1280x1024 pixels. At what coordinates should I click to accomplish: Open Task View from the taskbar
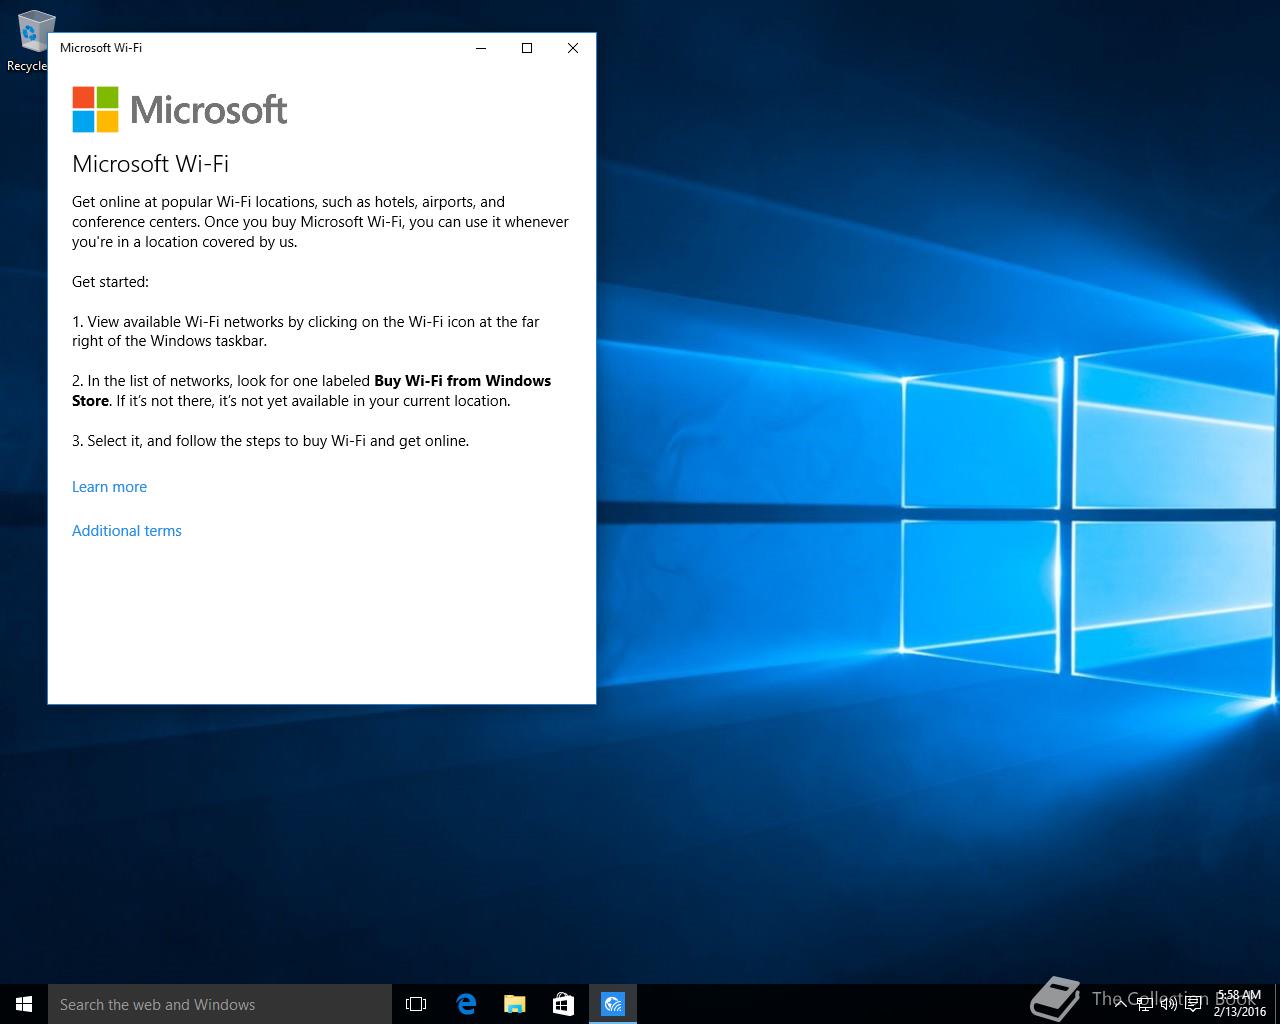point(416,1004)
